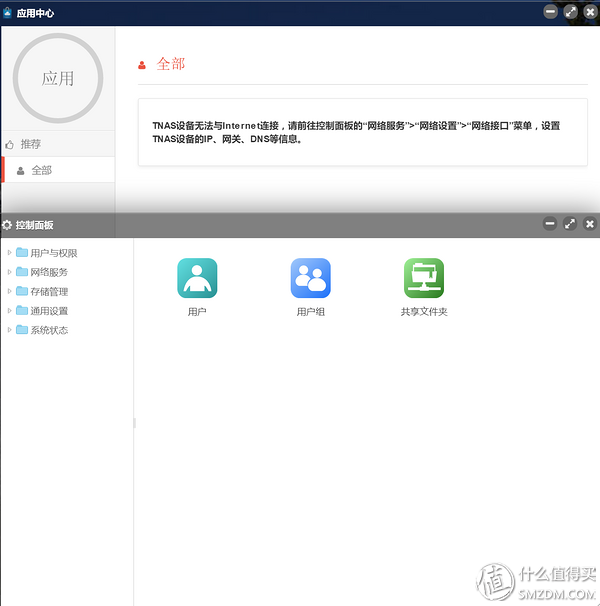Select the 推荐 category in 应用中心
The image size is (600, 606).
tap(58, 144)
